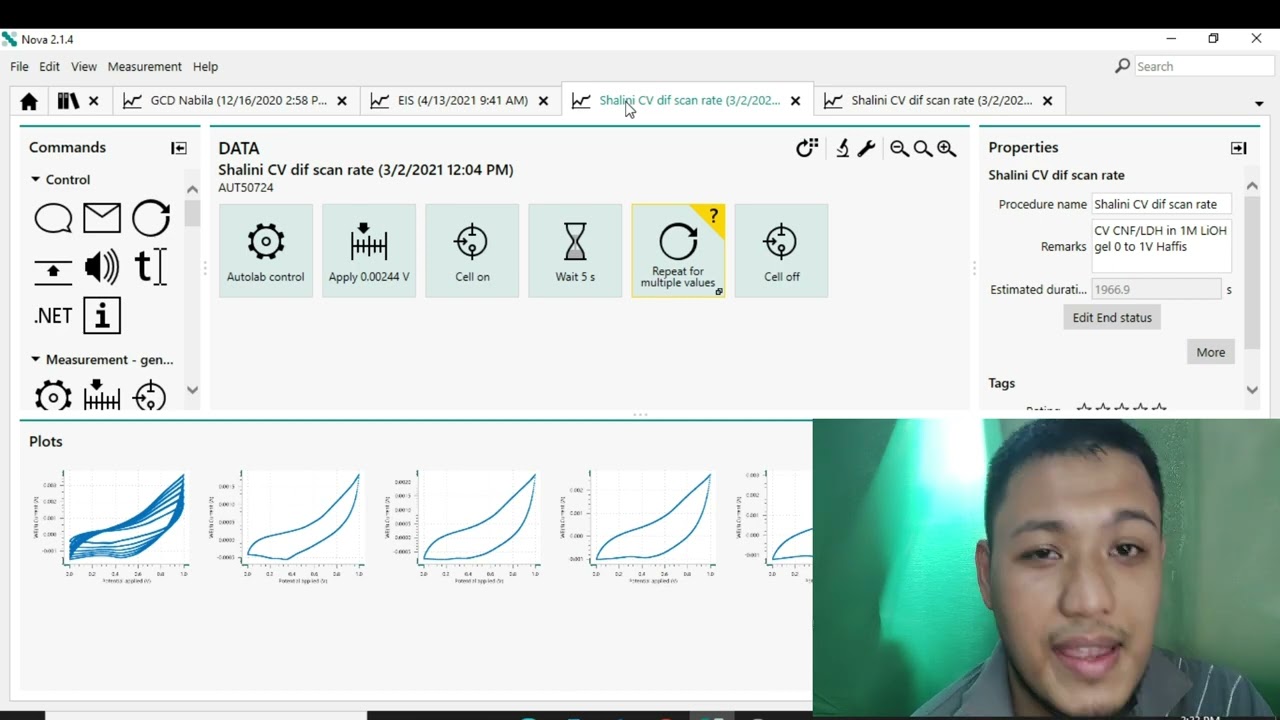Select Cell command icon in Commands panel
The image size is (1280, 720).
tap(151, 397)
